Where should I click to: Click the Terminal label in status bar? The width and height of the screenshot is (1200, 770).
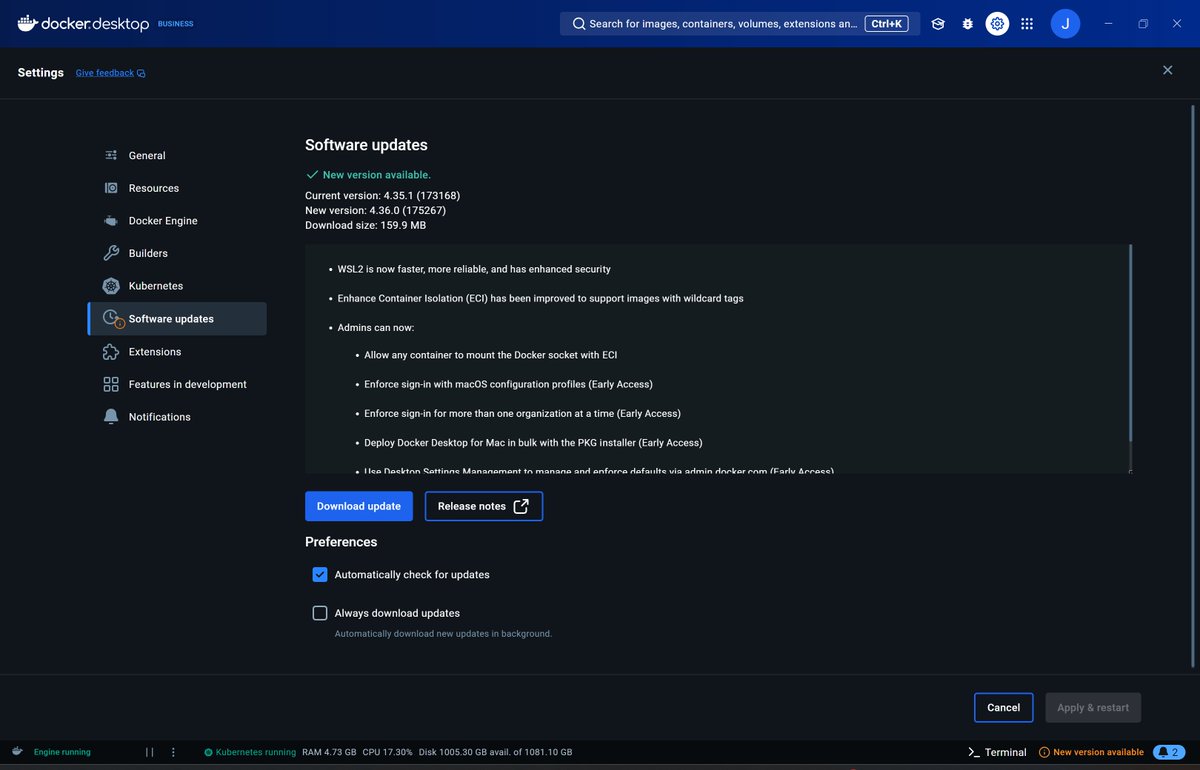click(1006, 752)
